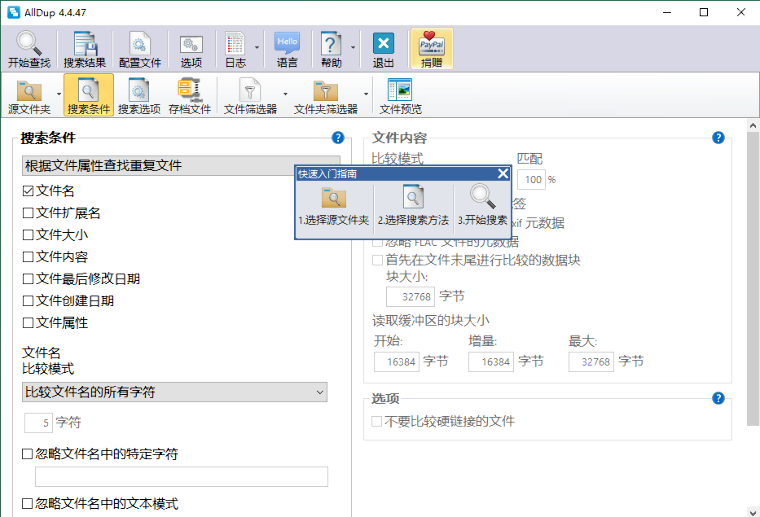The image size is (760, 517).
Task: Uncheck the 文件名 checkbox
Action: pyautogui.click(x=28, y=191)
